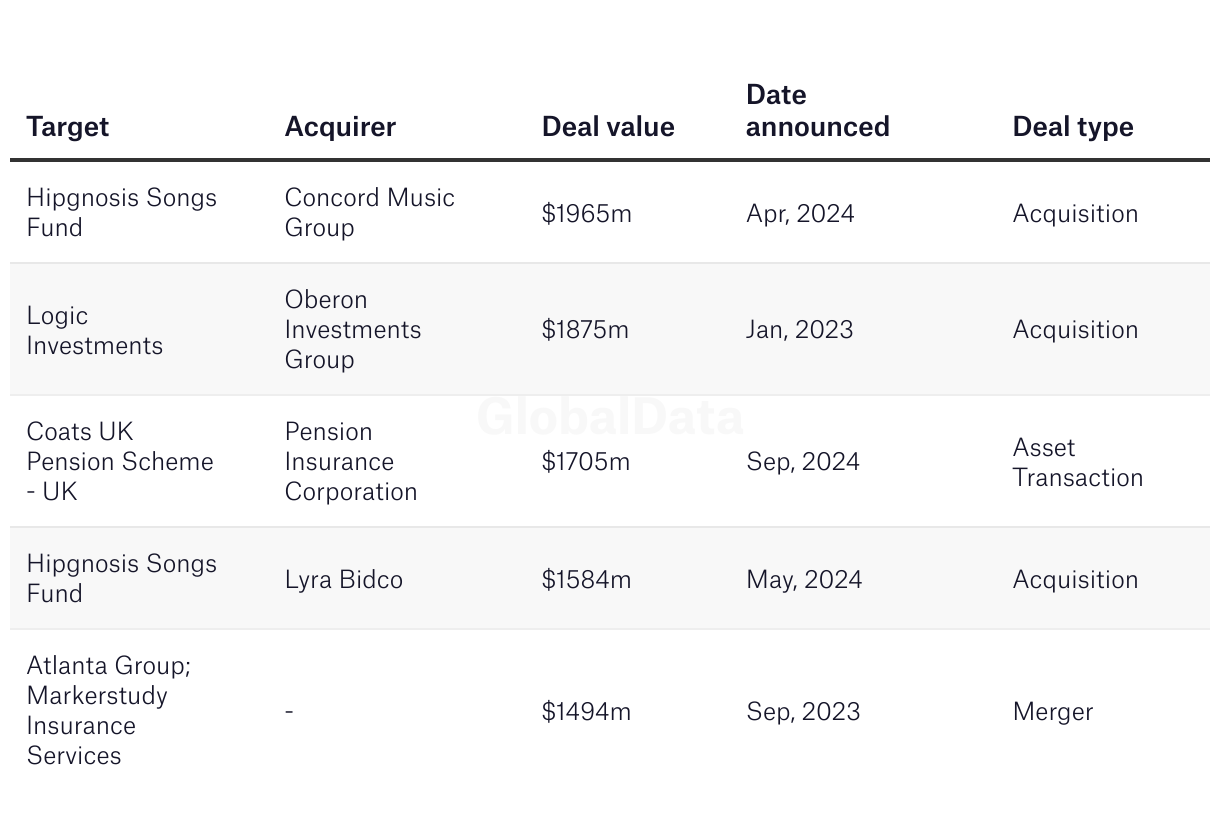The width and height of the screenshot is (1220, 832).
Task: Click the Jan, 2023 date cell
Action: tap(800, 330)
